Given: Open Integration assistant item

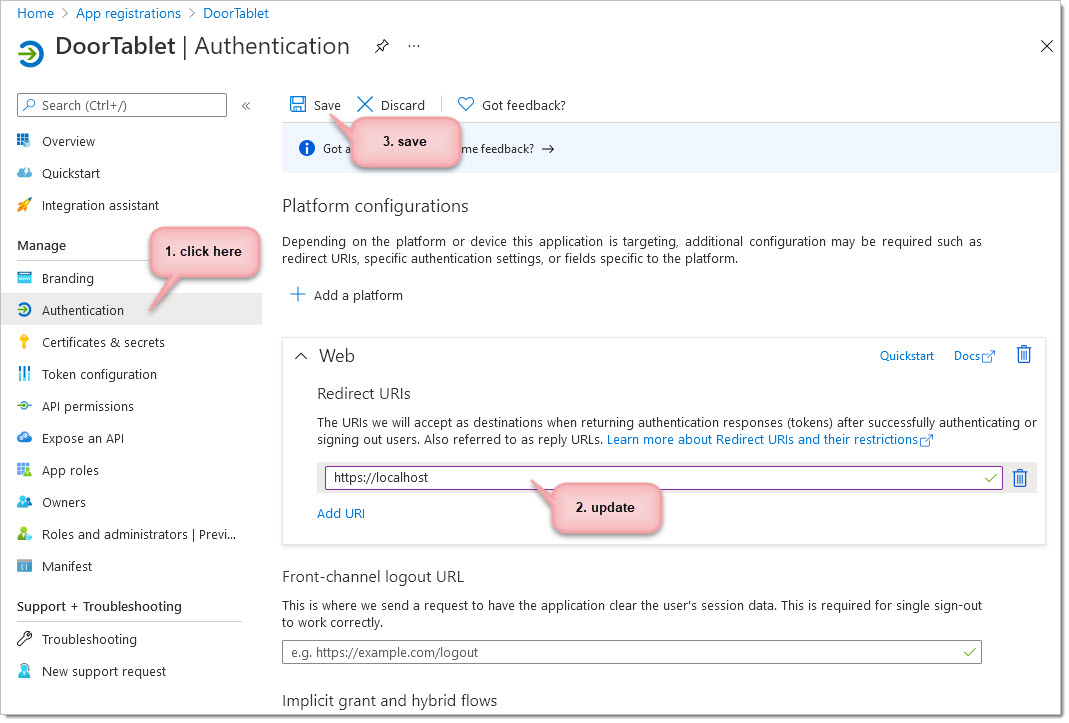Looking at the screenshot, I should 100,205.
